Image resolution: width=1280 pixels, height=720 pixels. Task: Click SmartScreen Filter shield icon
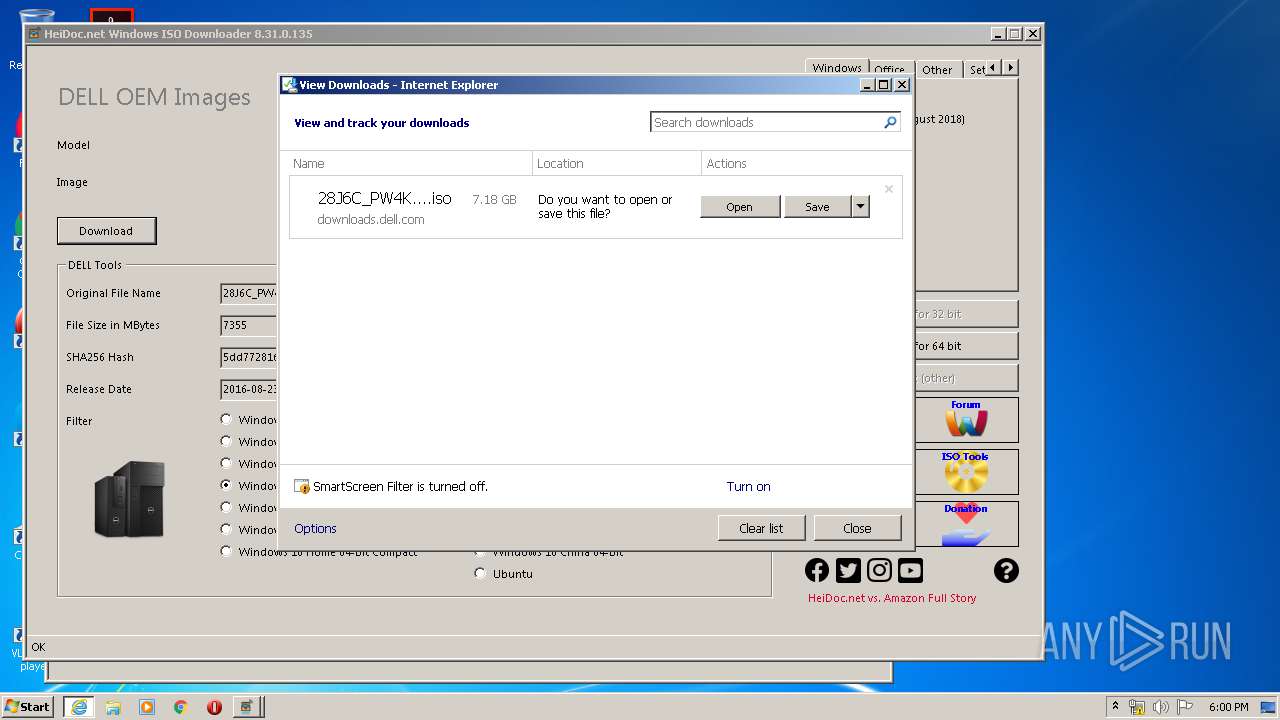tap(302, 487)
